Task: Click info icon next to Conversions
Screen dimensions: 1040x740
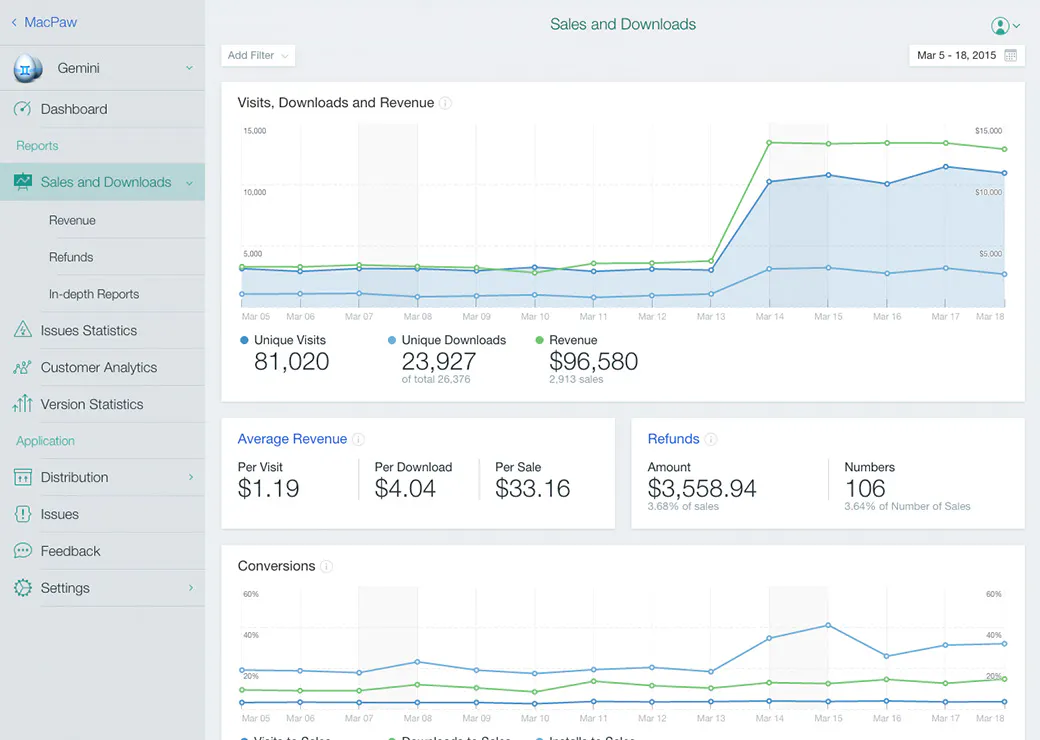Action: (x=326, y=566)
